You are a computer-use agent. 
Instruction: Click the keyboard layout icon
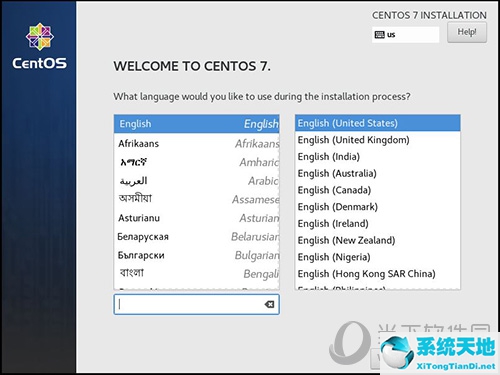(379, 35)
